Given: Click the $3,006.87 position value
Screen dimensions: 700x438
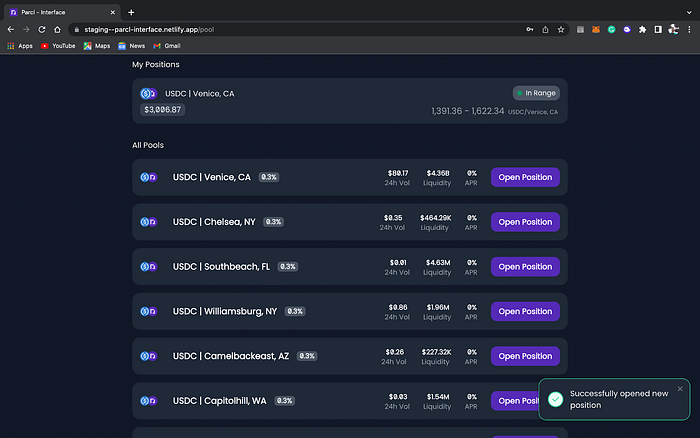Looking at the screenshot, I should 162,109.
